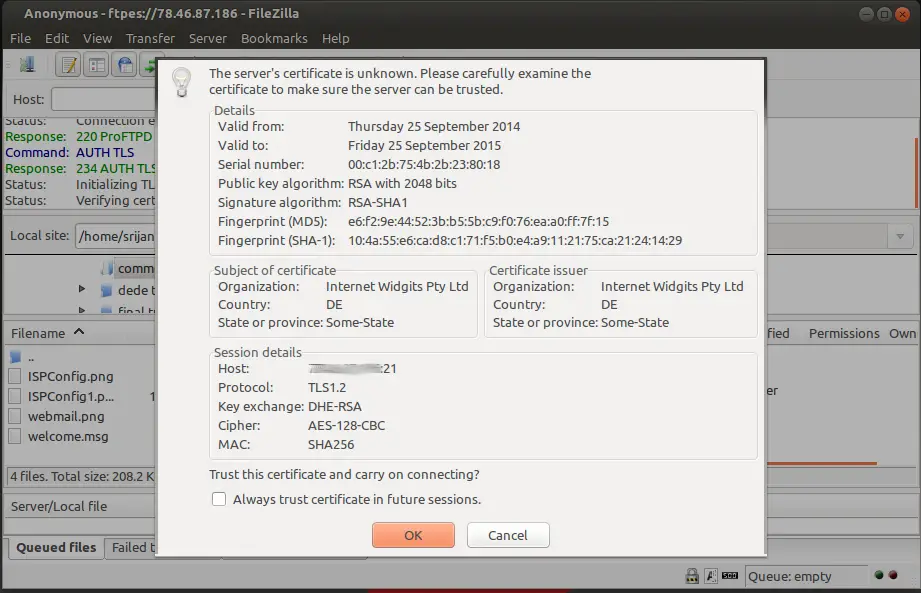The image size is (921, 593).
Task: Select the 'comm' folder in local tree
Action: pos(136,268)
